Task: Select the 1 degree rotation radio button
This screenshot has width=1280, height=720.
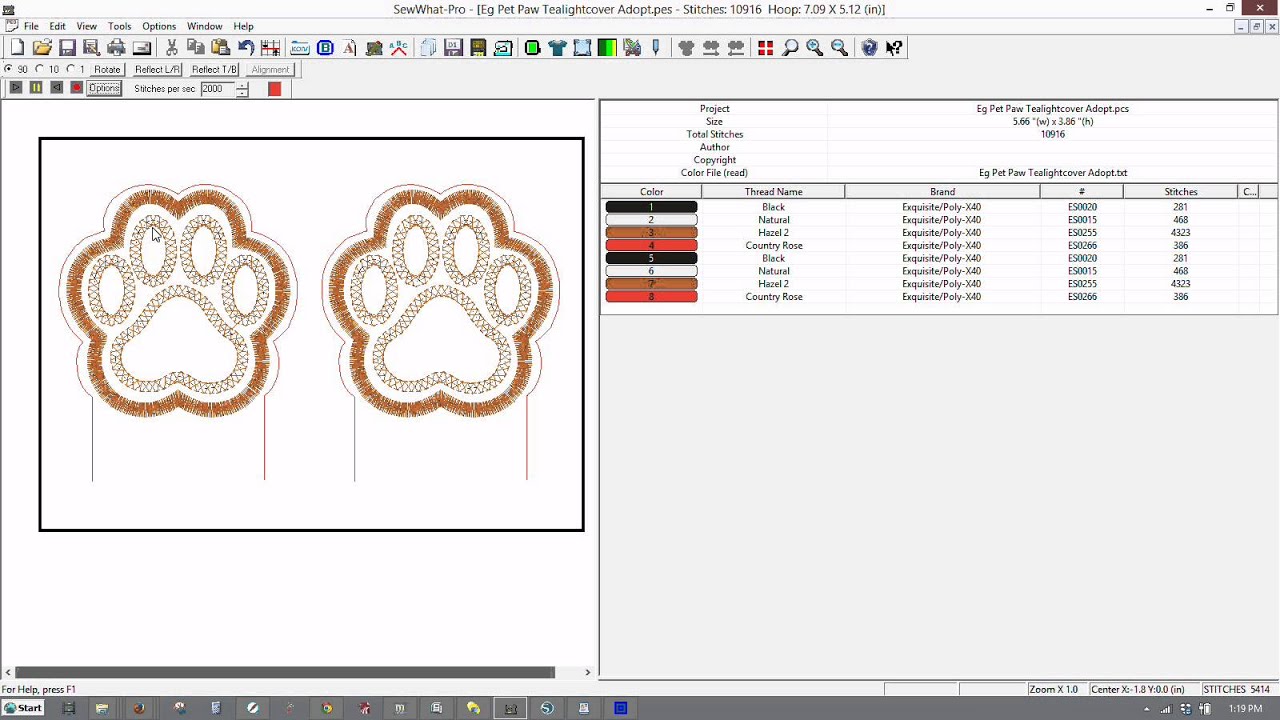Action: pyautogui.click(x=71, y=69)
